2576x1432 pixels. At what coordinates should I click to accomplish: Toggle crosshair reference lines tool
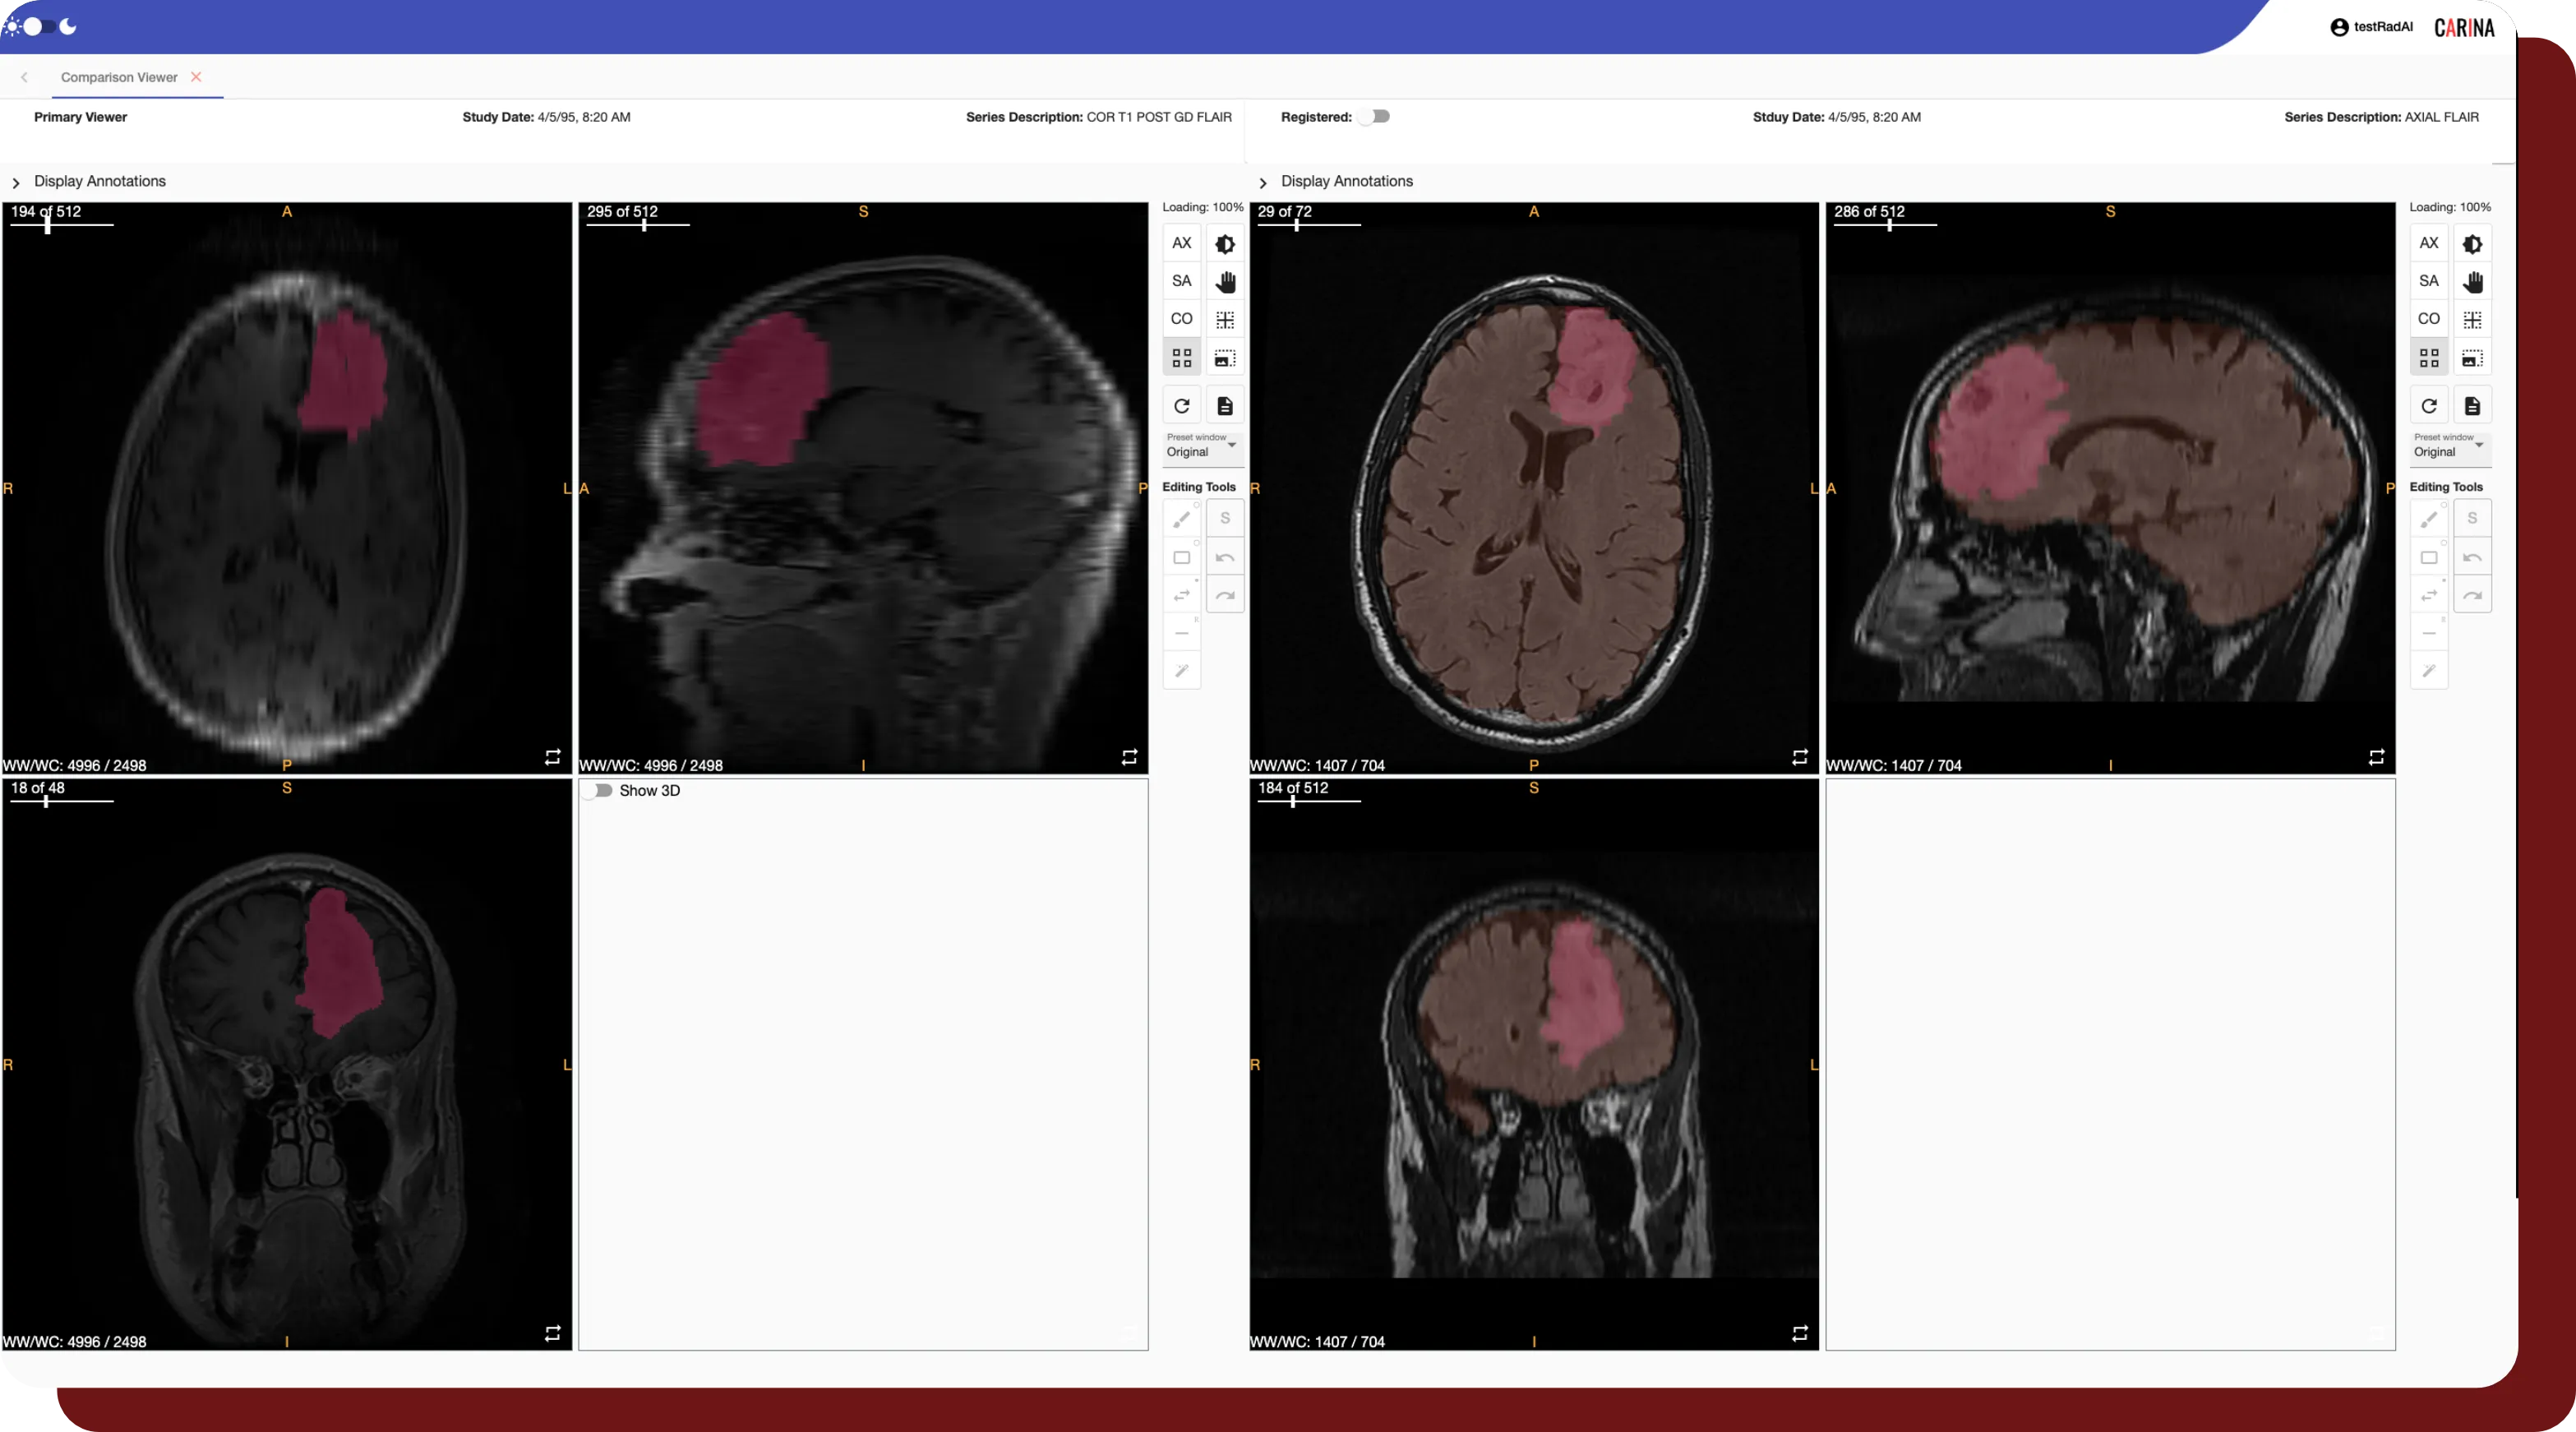pyautogui.click(x=1225, y=319)
